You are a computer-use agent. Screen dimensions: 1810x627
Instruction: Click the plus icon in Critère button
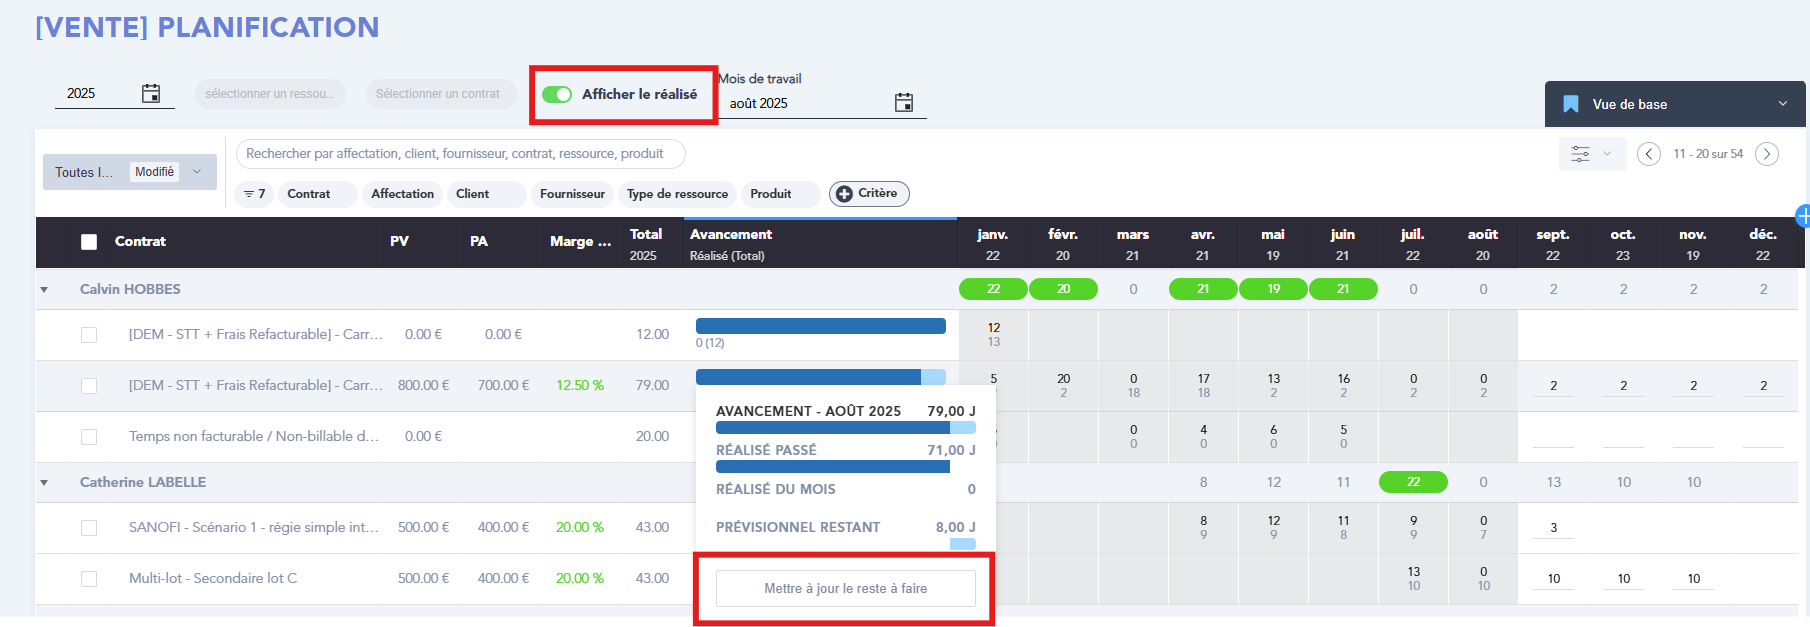click(844, 194)
